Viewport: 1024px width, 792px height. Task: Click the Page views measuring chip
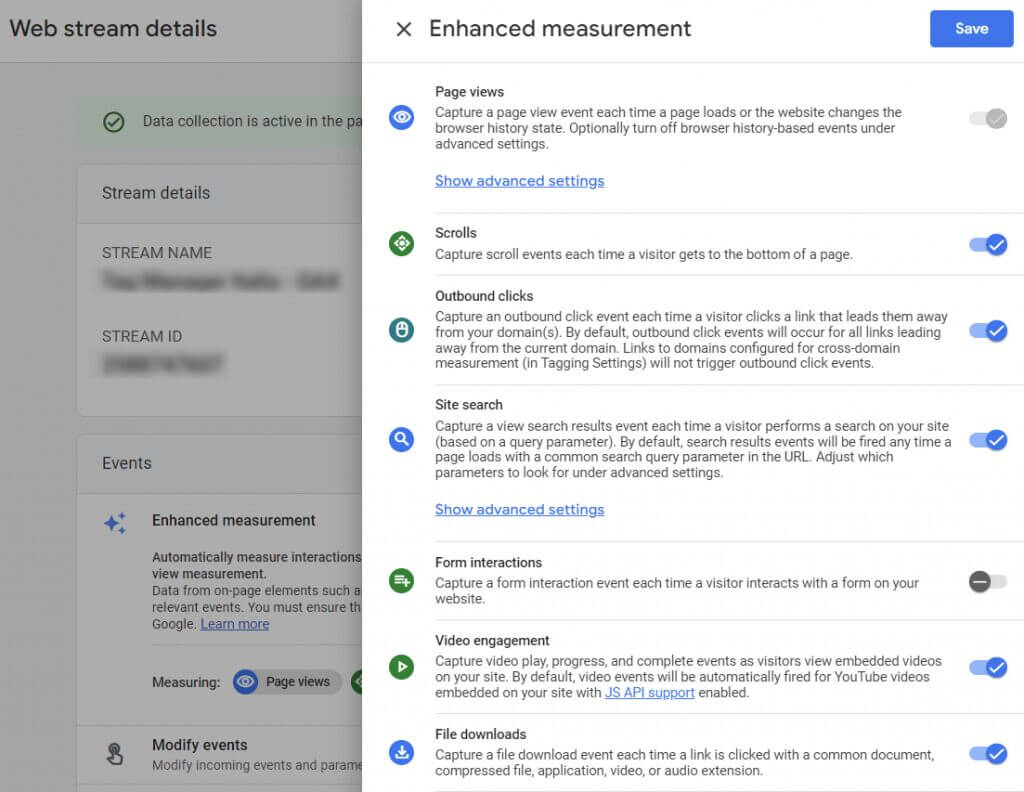coord(287,682)
